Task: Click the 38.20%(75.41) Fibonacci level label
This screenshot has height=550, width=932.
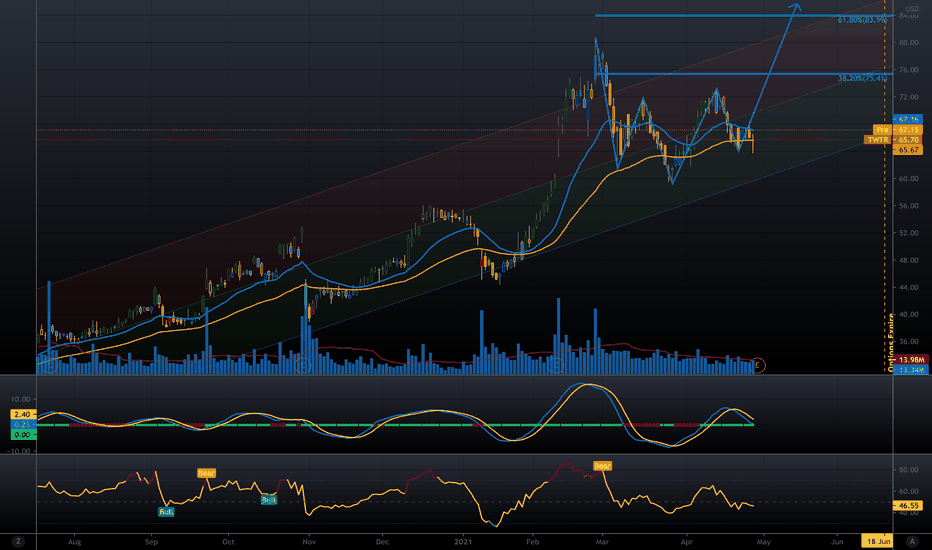Action: 862,78
